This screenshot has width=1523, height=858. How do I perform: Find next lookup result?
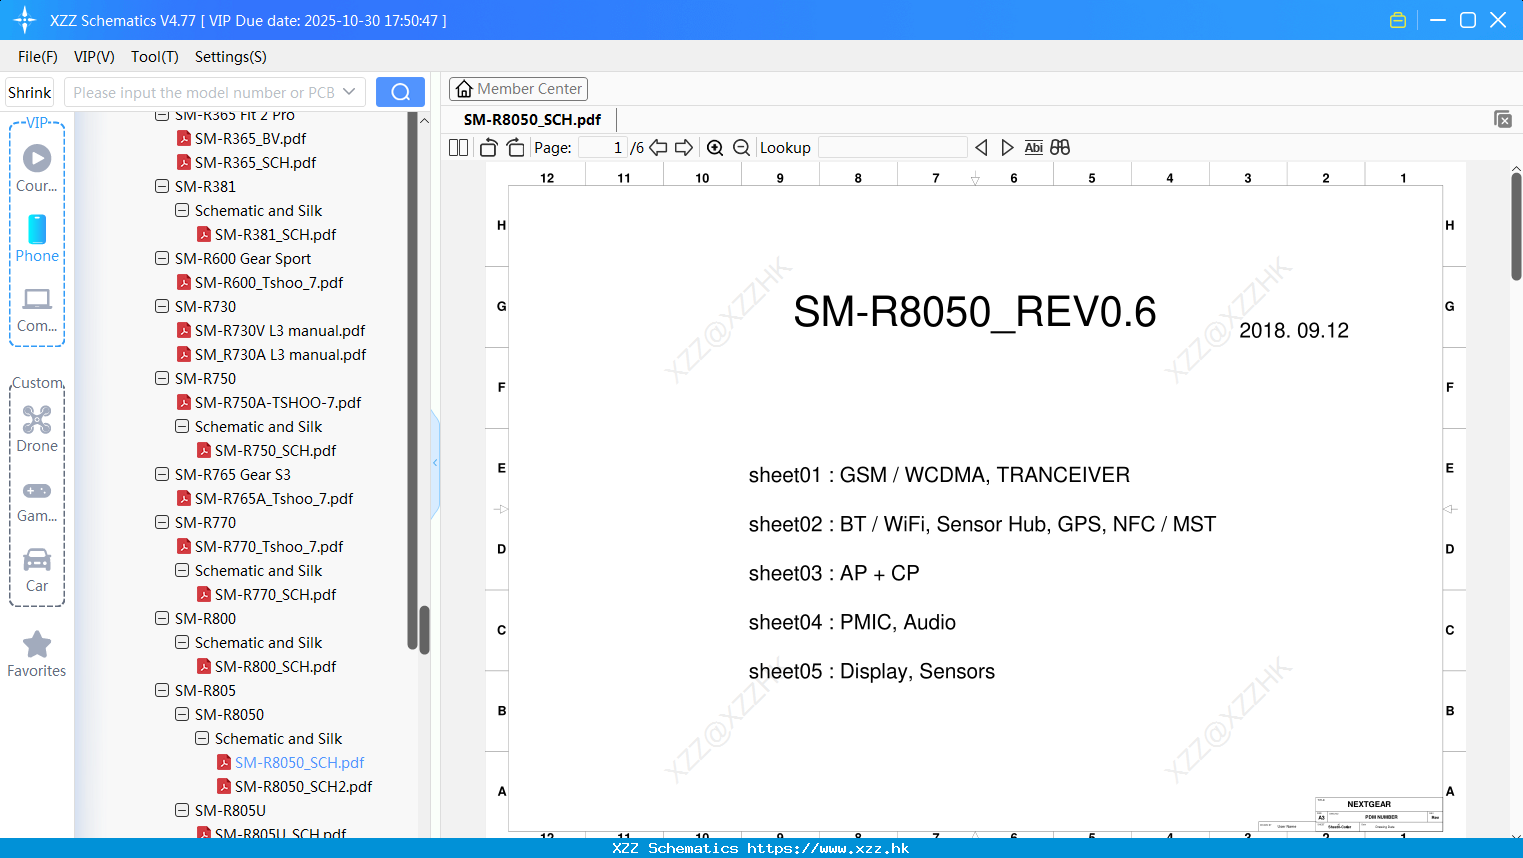[x=1007, y=147]
